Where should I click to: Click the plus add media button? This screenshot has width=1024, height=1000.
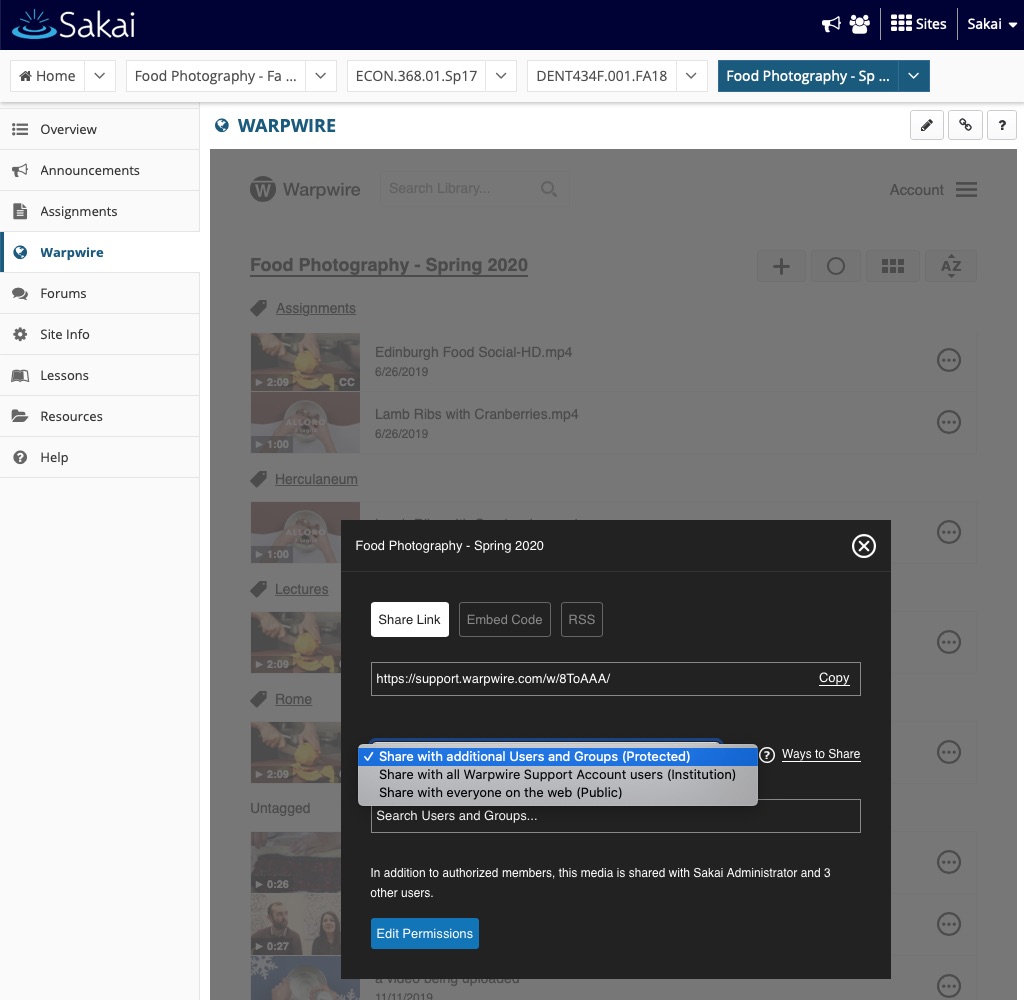click(x=781, y=266)
